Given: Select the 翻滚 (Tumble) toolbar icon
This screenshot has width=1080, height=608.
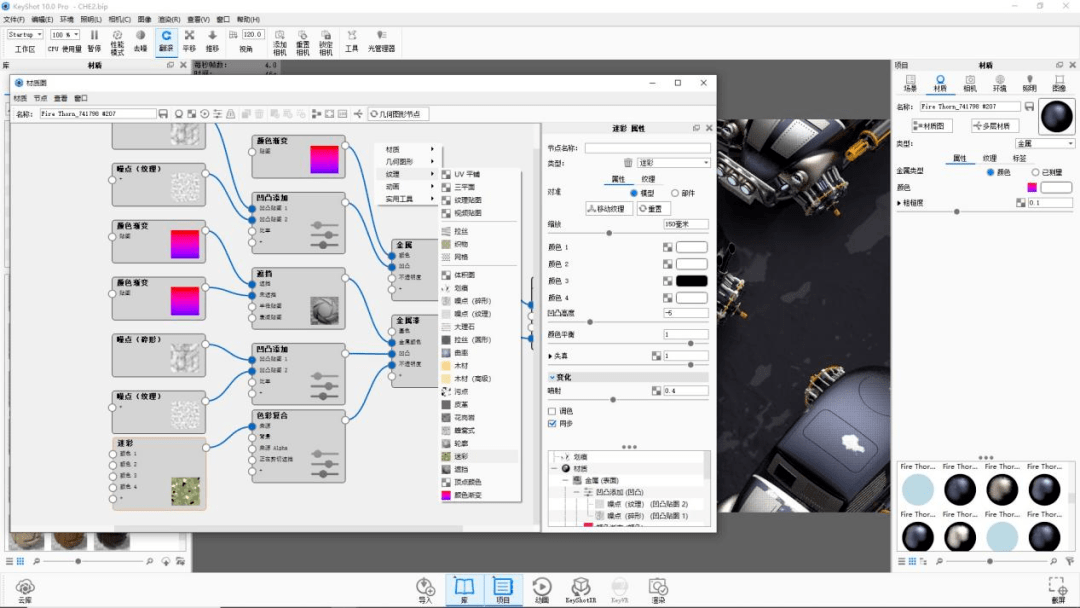Looking at the screenshot, I should tap(165, 36).
